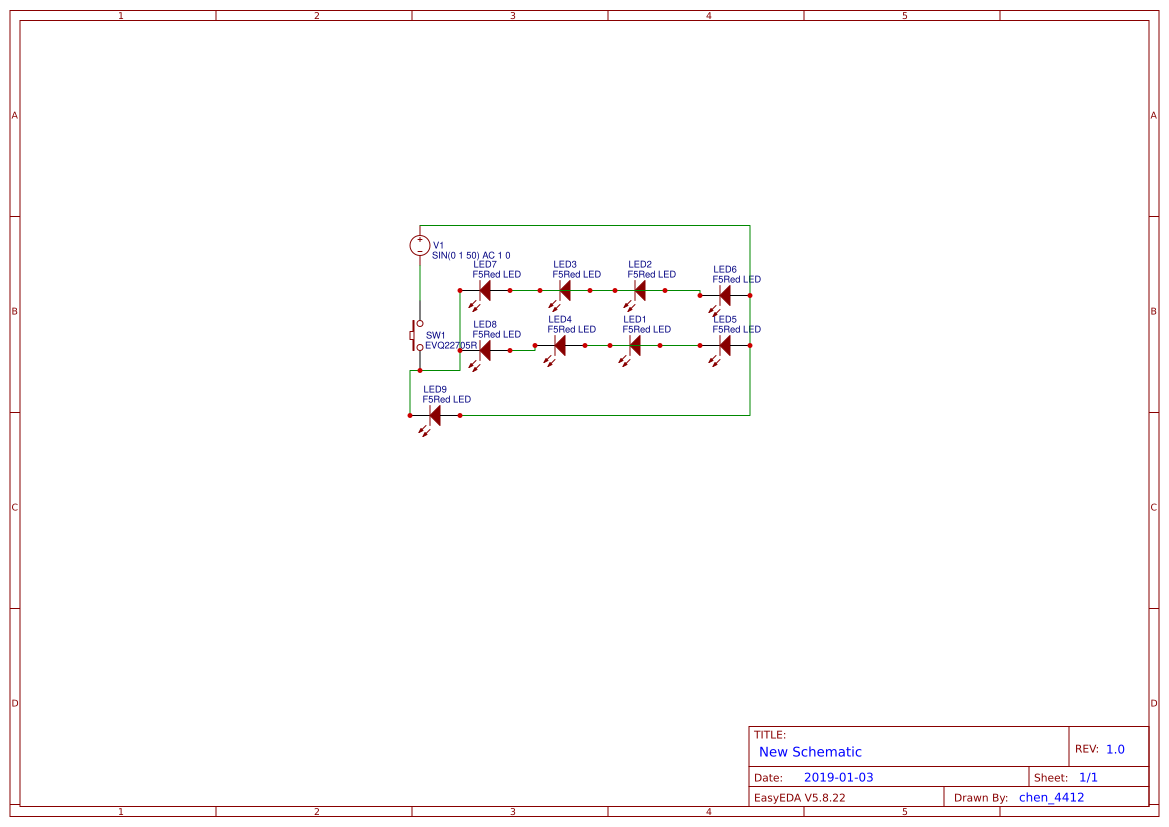The width and height of the screenshot is (1169, 827).
Task: Select the LED3 diode symbol
Action: pyautogui.click(x=563, y=290)
